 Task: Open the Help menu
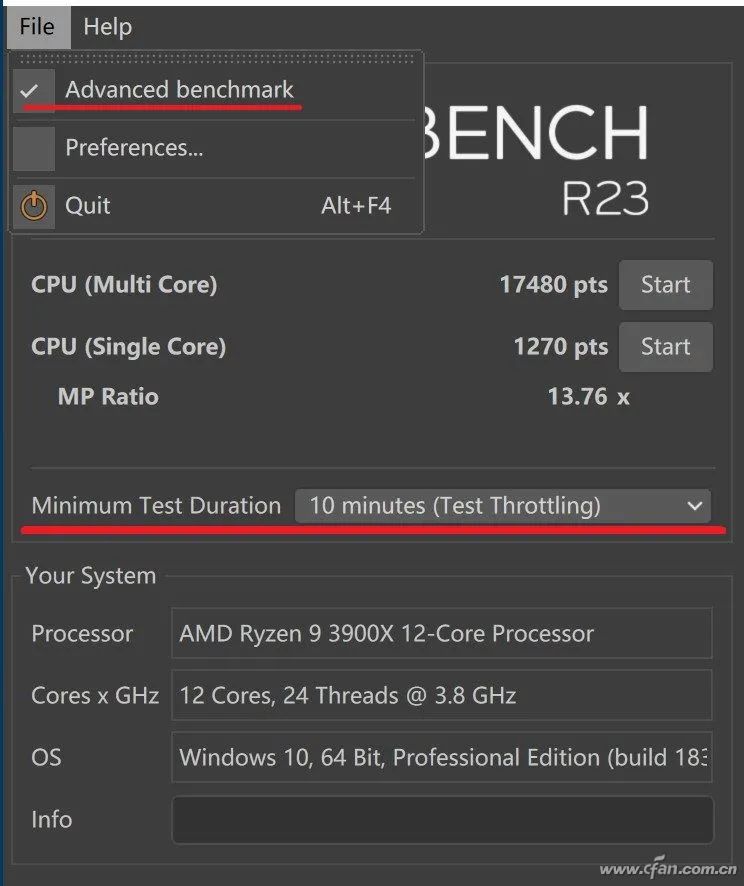point(107,27)
